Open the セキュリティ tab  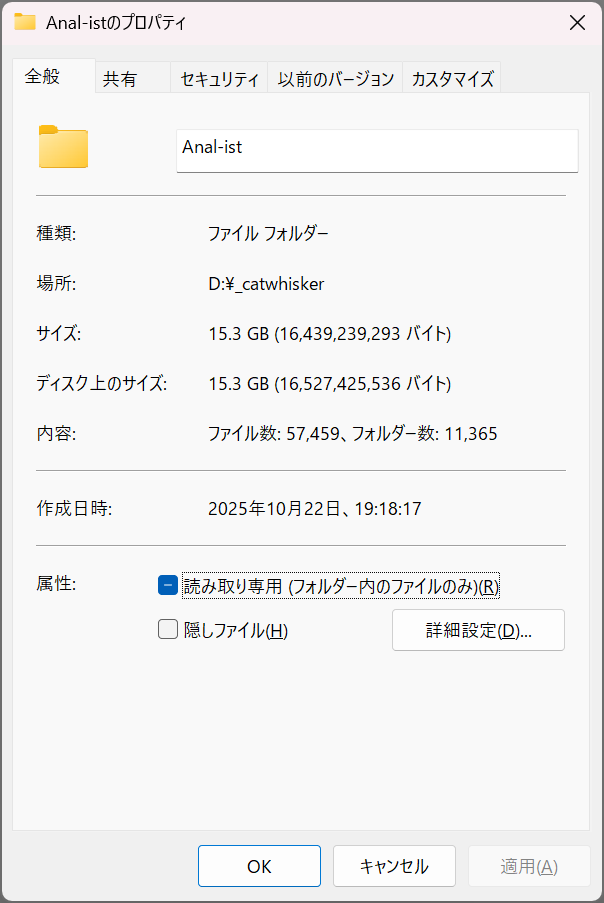coord(219,78)
